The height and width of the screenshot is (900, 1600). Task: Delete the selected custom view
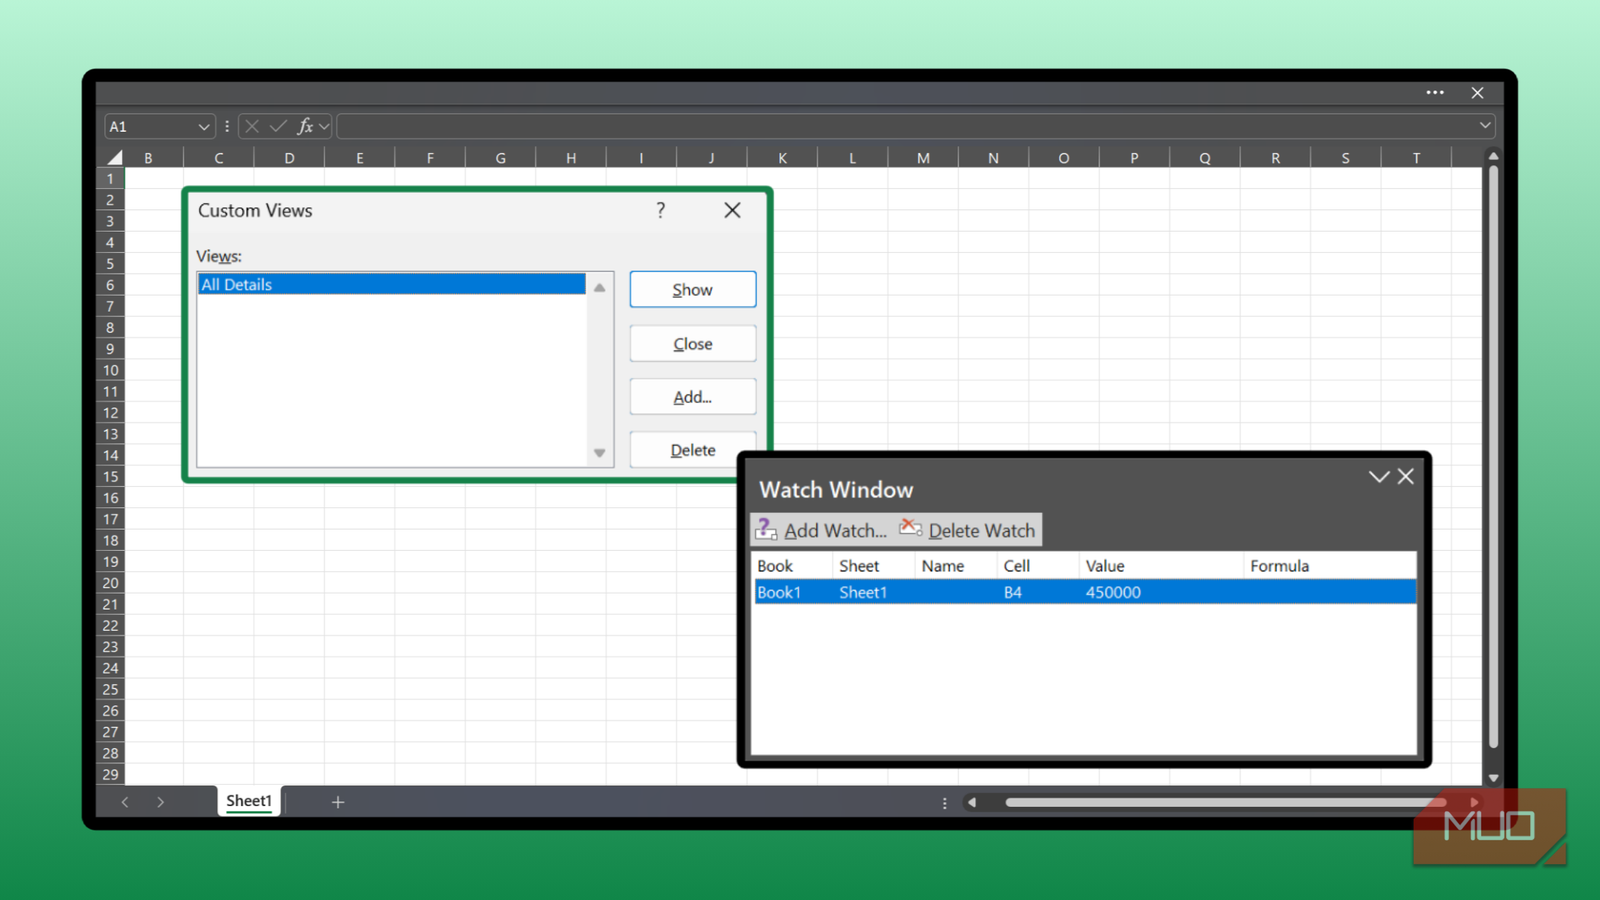coord(692,450)
